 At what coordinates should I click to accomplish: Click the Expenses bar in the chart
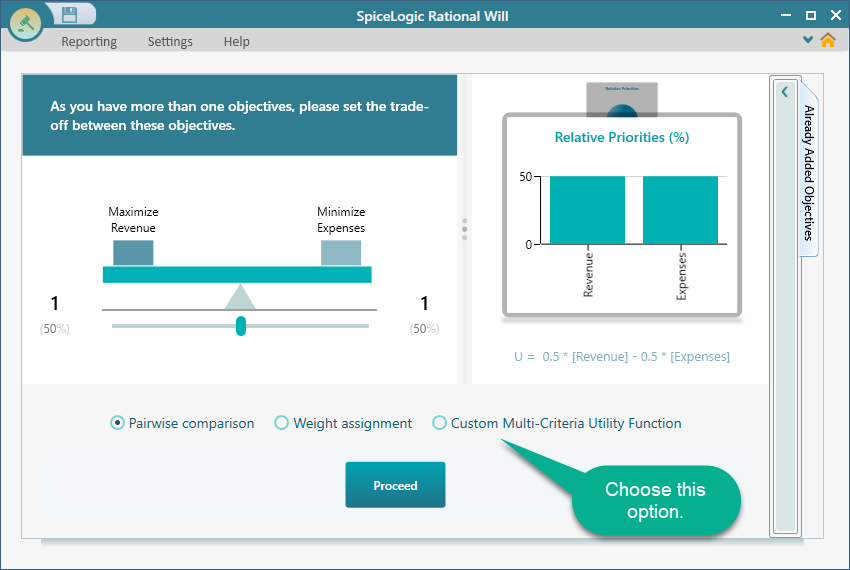pos(680,210)
